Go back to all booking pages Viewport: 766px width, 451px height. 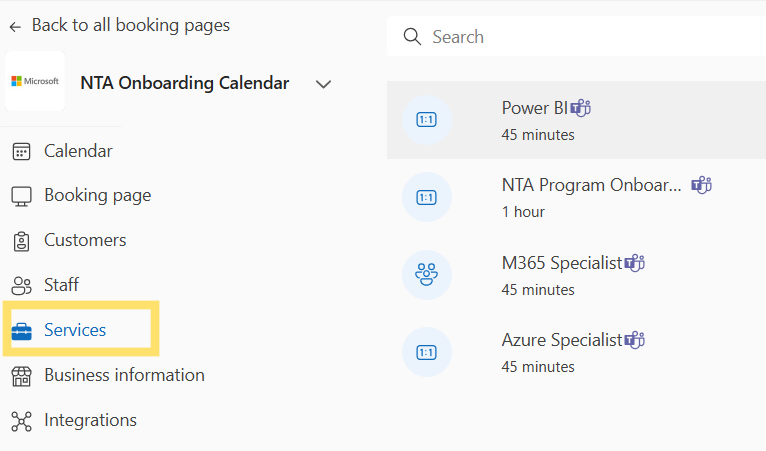[x=130, y=25]
